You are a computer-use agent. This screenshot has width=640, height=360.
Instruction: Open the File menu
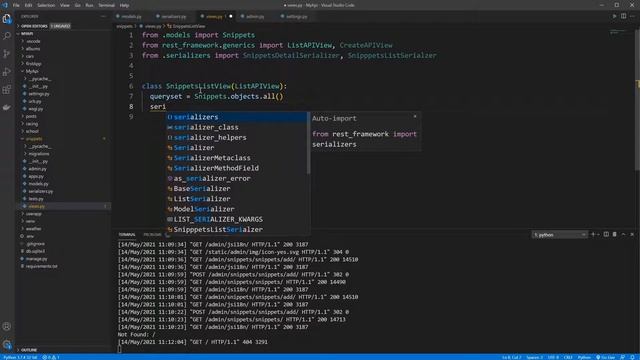pyautogui.click(x=16, y=5)
